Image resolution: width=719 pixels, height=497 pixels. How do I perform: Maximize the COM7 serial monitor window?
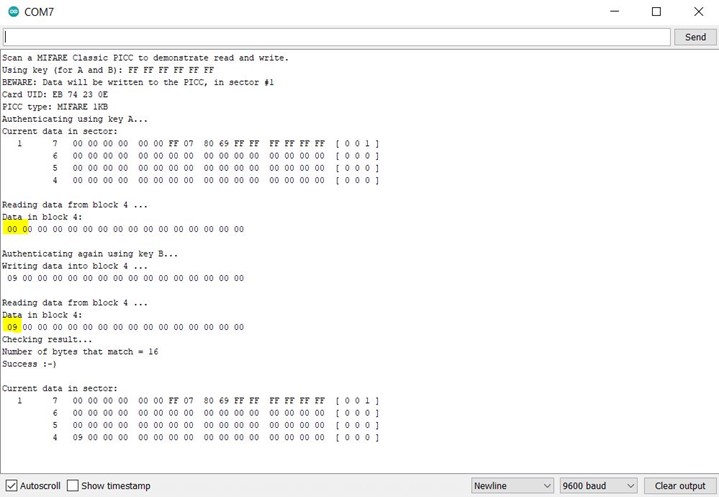pos(656,11)
